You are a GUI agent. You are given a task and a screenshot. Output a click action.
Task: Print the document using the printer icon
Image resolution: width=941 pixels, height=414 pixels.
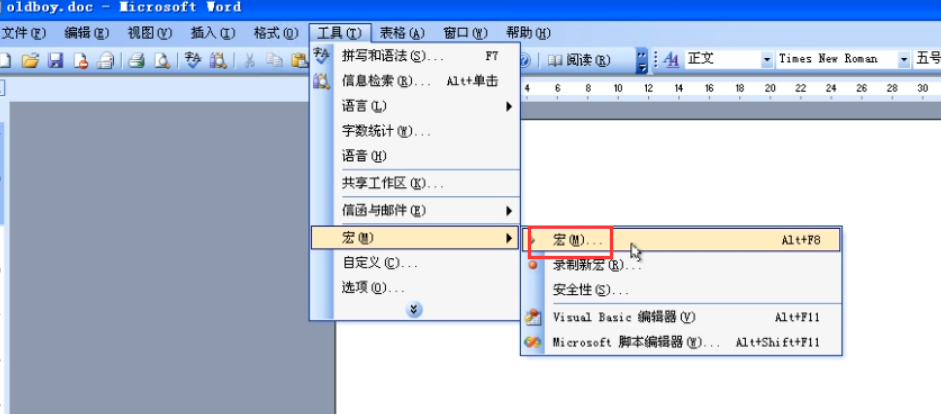click(x=137, y=60)
